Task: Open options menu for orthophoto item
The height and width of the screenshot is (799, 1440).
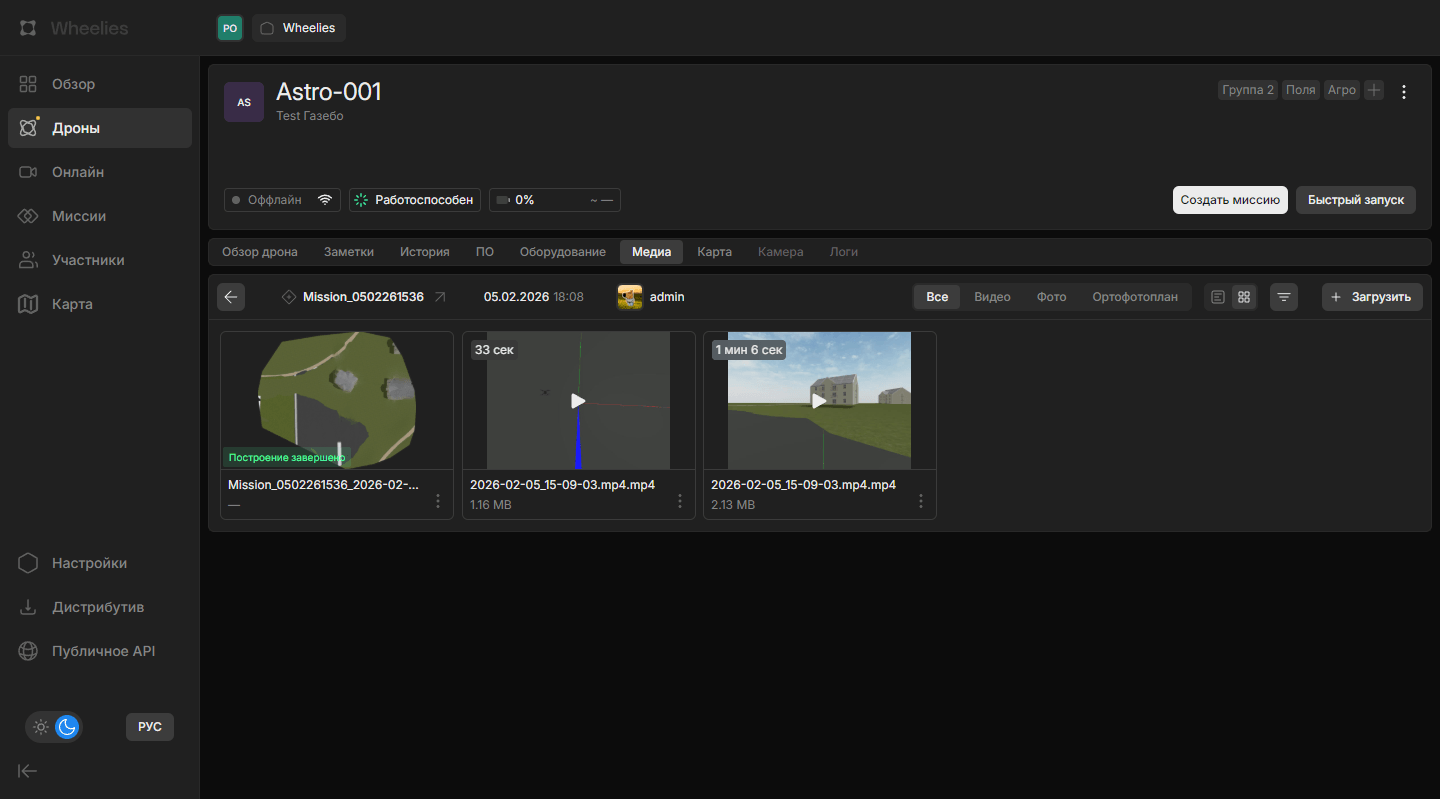Action: (x=438, y=501)
